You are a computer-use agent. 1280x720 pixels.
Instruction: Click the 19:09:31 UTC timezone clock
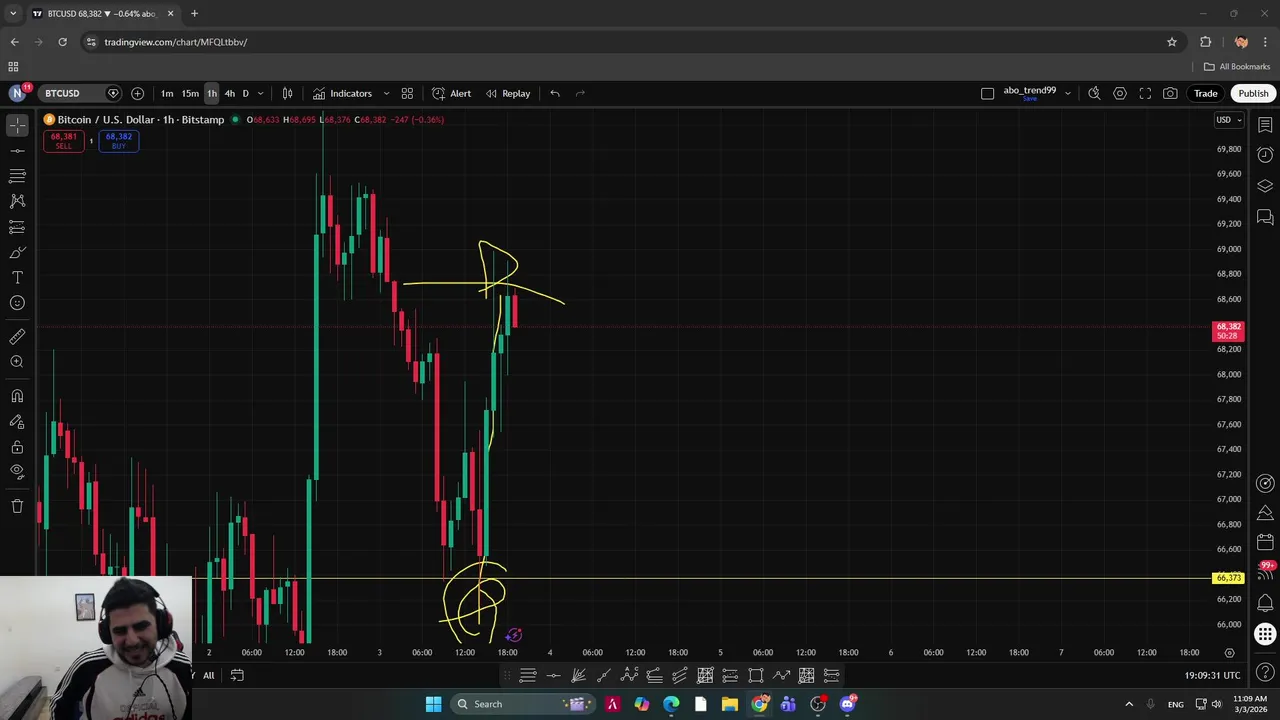point(1214,675)
